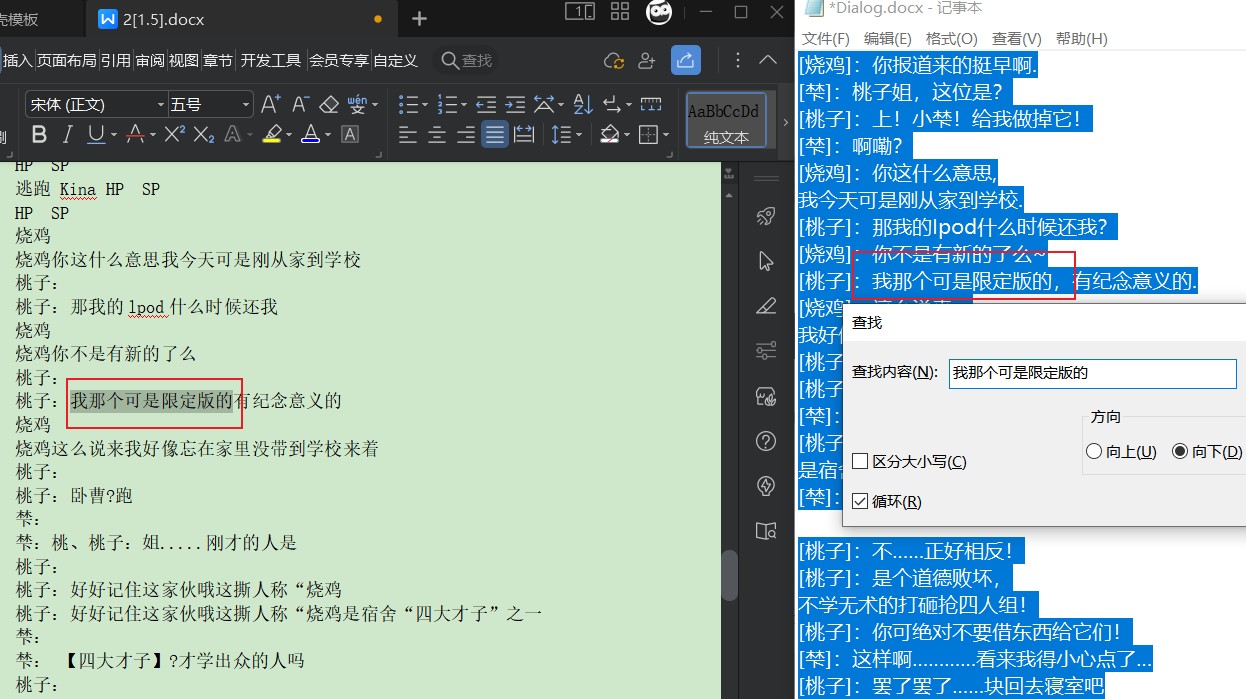
Task: Open Notepad 格式(O) menu
Action: click(x=952, y=38)
